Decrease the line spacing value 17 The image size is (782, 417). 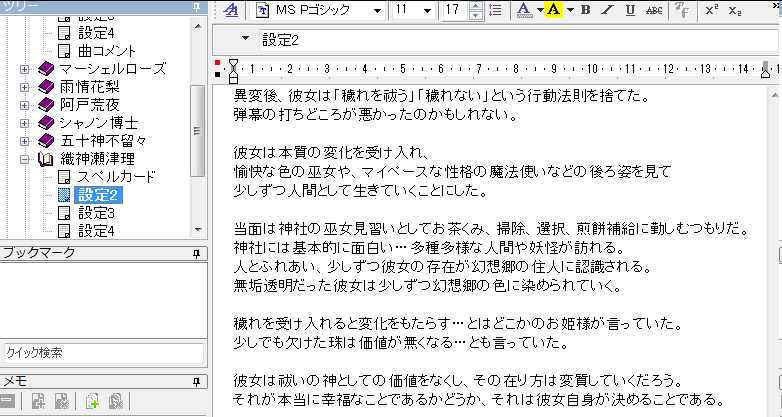477,15
